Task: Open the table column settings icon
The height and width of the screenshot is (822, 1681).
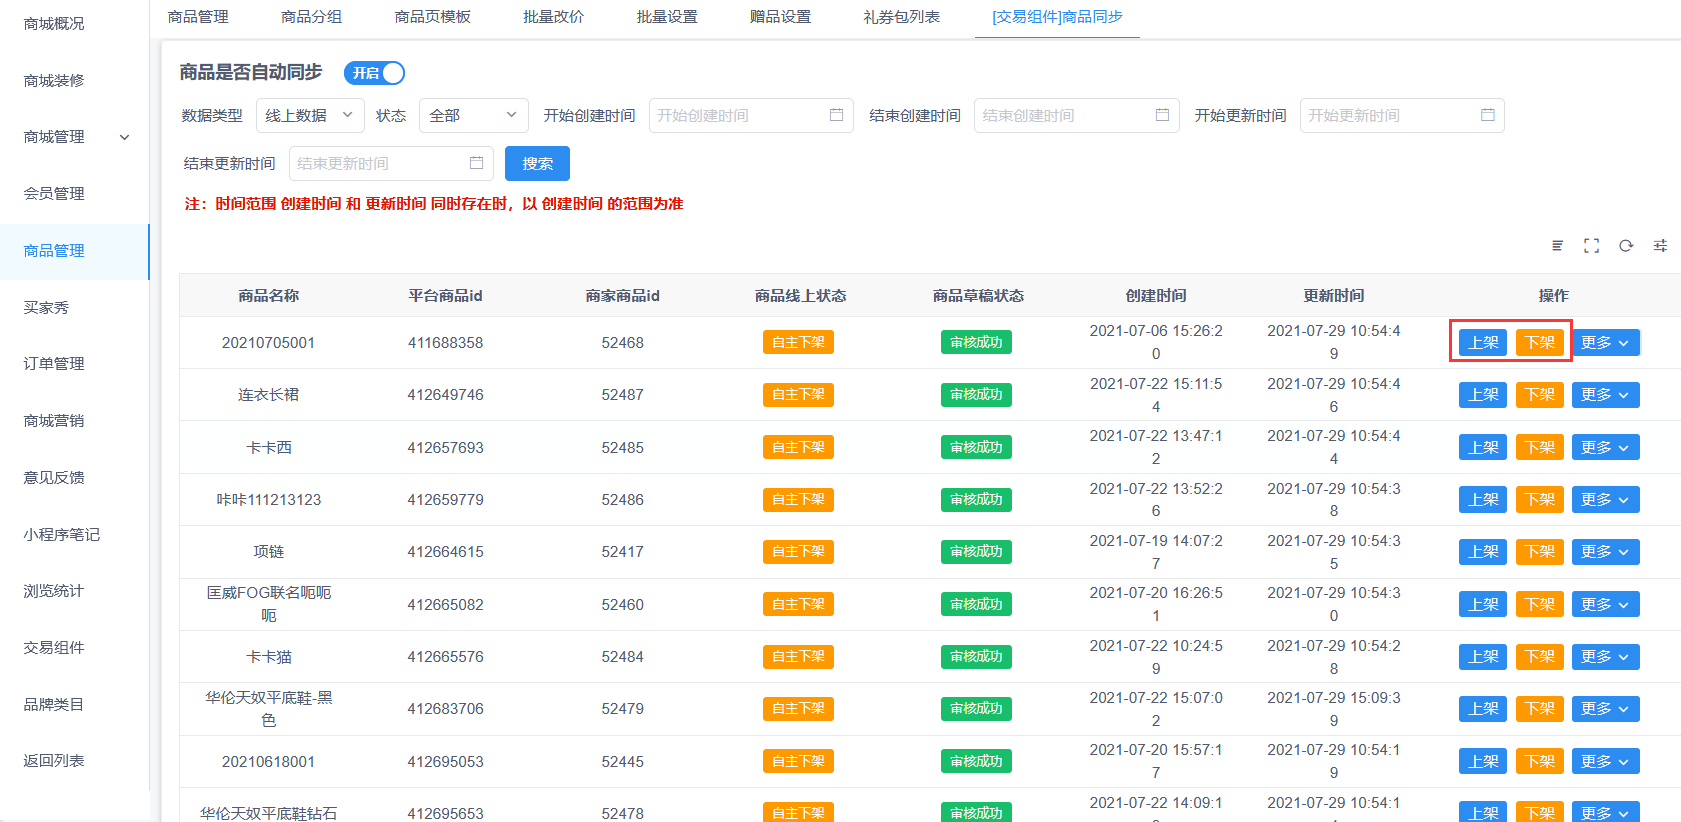Action: tap(1660, 246)
